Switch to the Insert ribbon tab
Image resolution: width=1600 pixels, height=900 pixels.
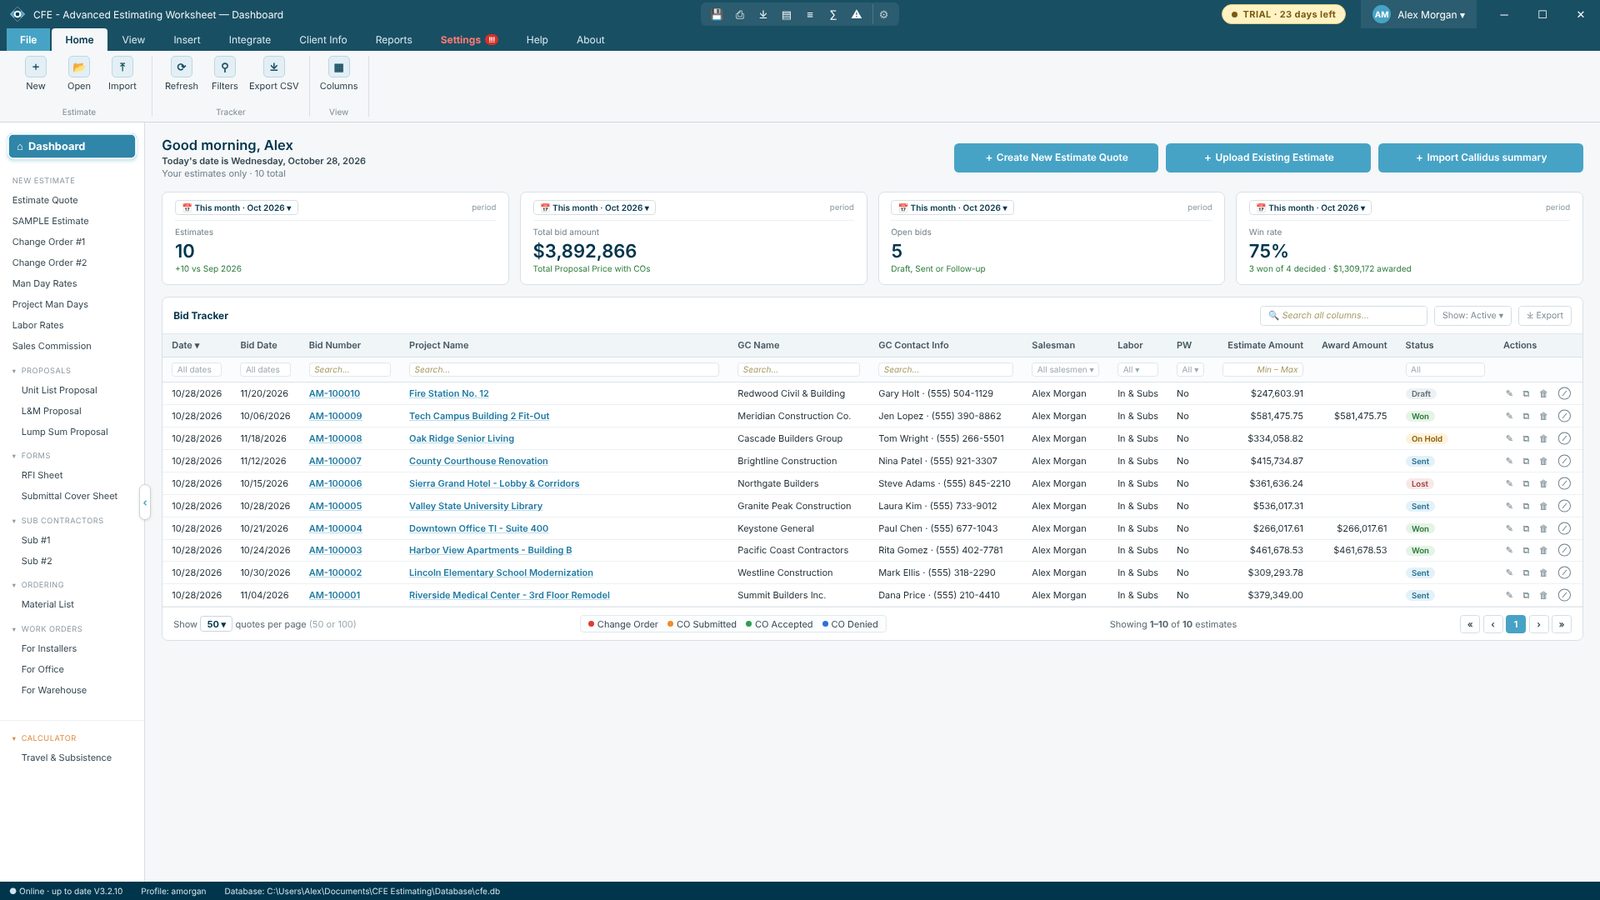point(187,40)
